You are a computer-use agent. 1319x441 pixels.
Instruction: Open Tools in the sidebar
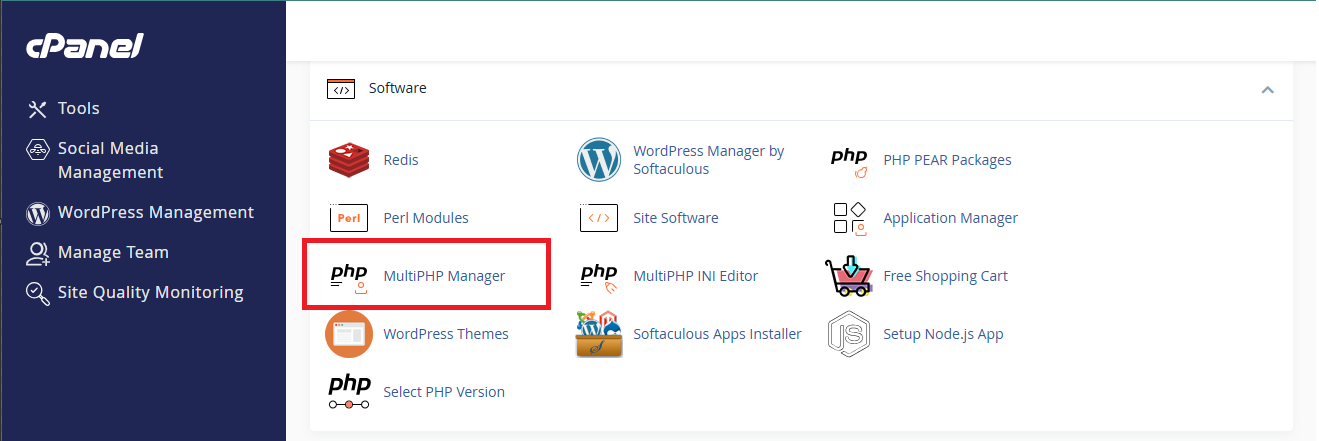tap(79, 108)
